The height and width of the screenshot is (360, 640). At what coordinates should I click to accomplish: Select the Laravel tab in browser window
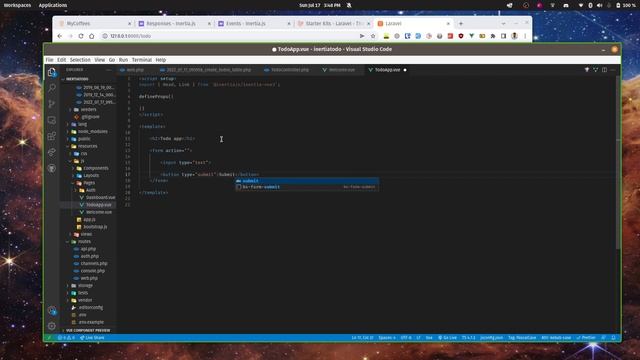[413, 24]
